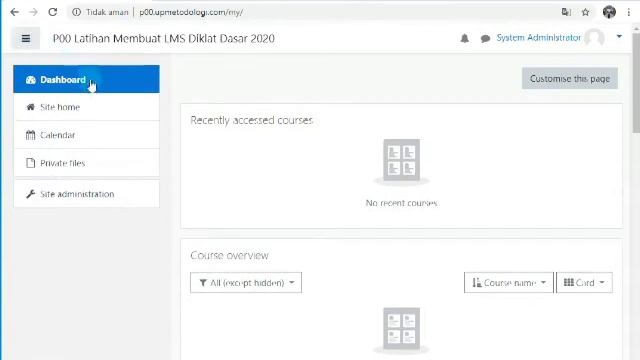Open the Chrome three-dot menu
640x360 pixels.
click(629, 12)
